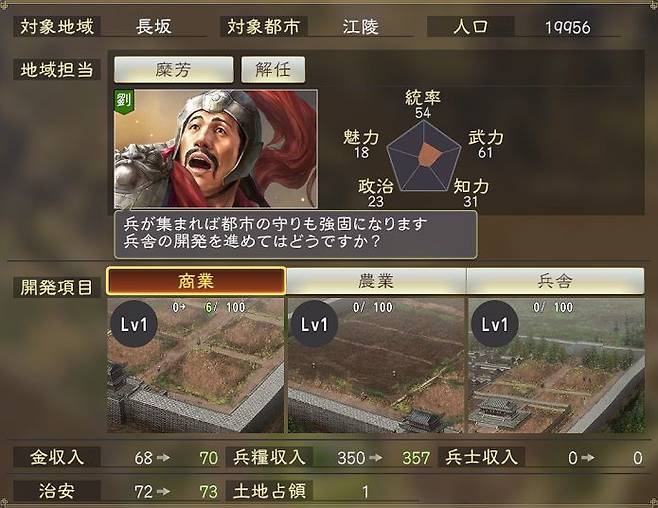
Task: Click the officer portrait of 糜芳
Action: [x=216, y=148]
